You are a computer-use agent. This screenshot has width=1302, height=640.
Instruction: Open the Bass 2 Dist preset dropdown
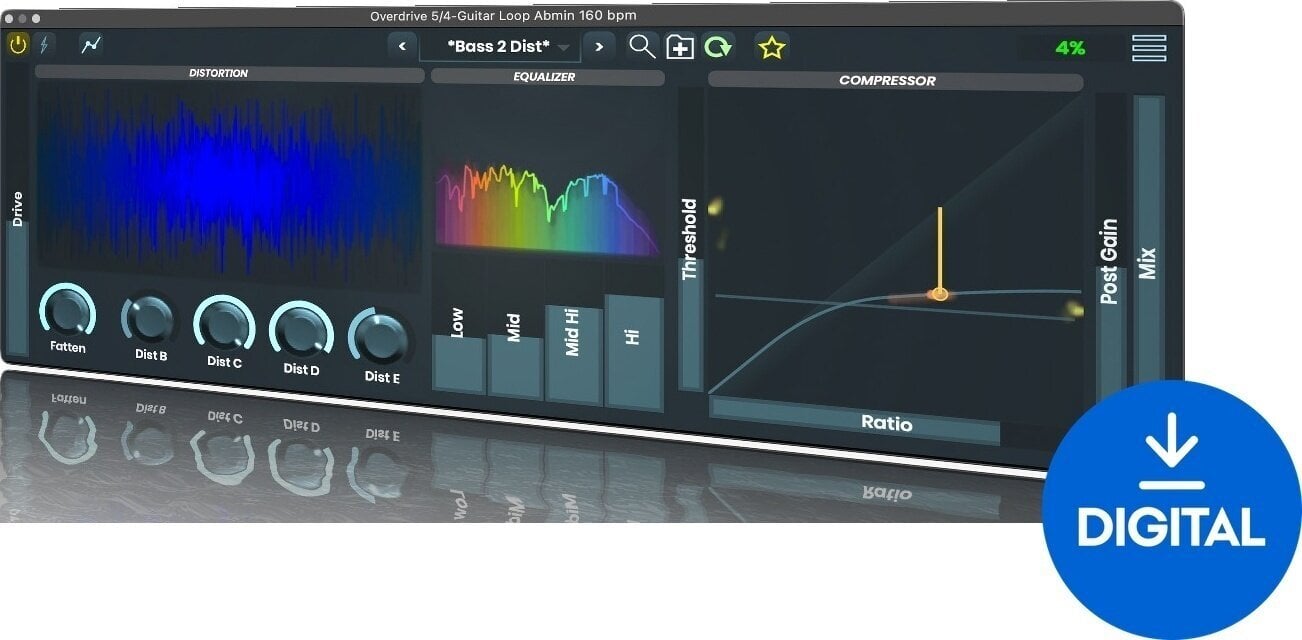coord(500,46)
